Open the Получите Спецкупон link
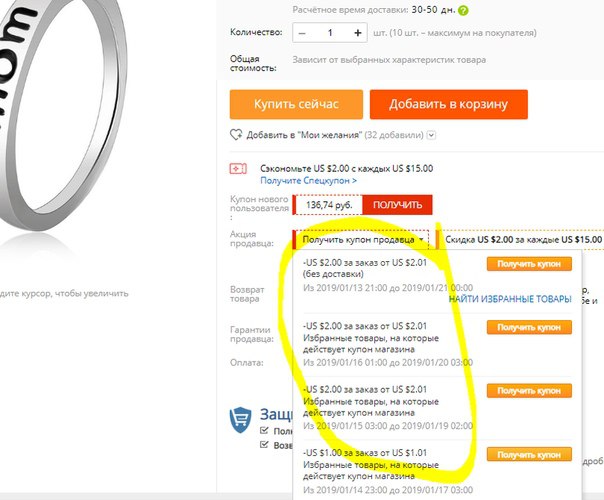 (309, 180)
